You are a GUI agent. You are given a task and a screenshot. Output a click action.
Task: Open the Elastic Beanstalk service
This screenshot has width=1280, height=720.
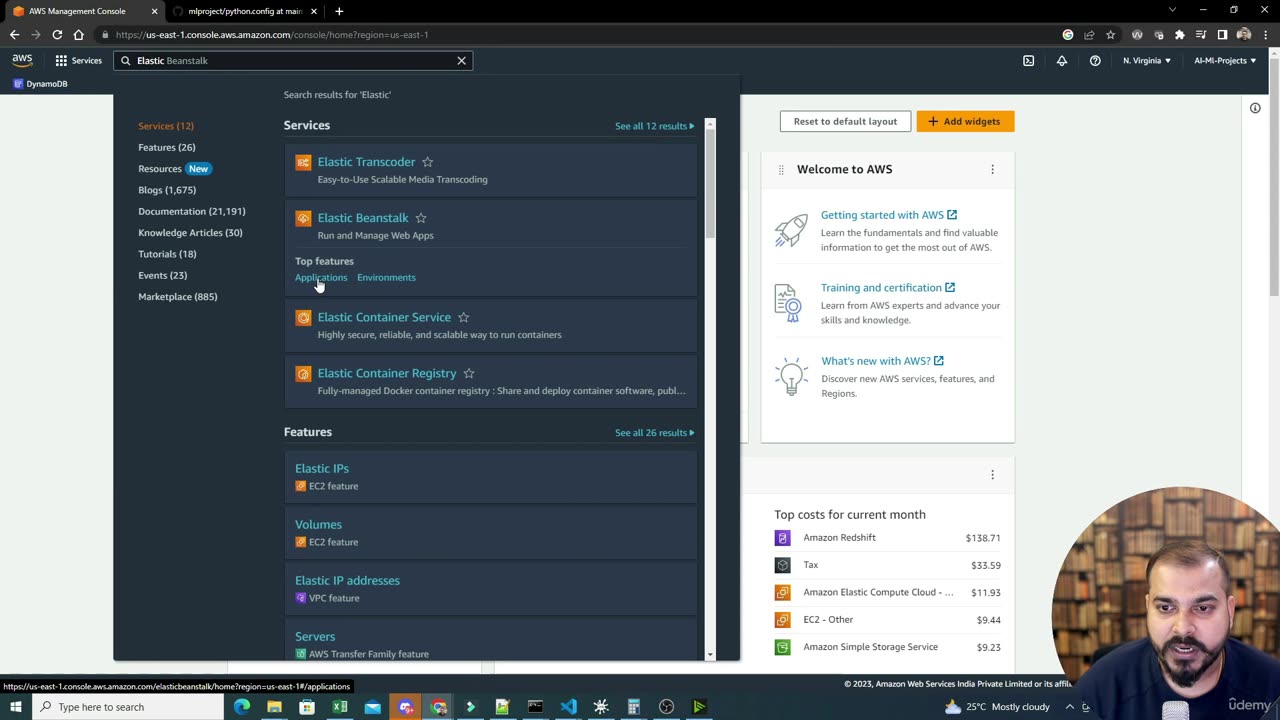point(363,218)
